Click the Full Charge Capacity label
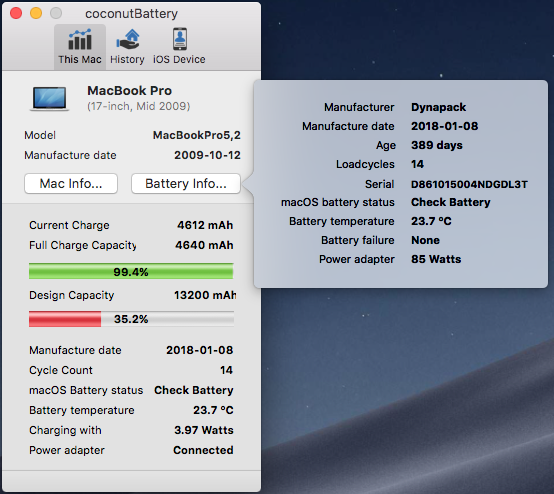554x494 pixels. coord(83,245)
